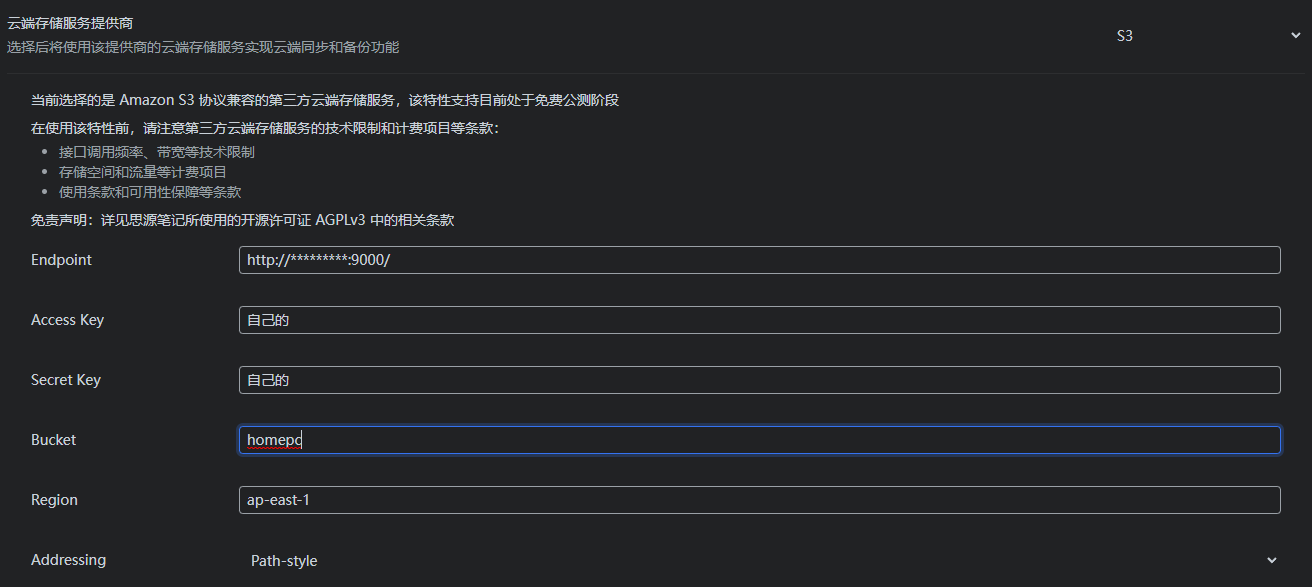Select the Region field with ap-east-1
1312x587 pixels.
click(759, 500)
